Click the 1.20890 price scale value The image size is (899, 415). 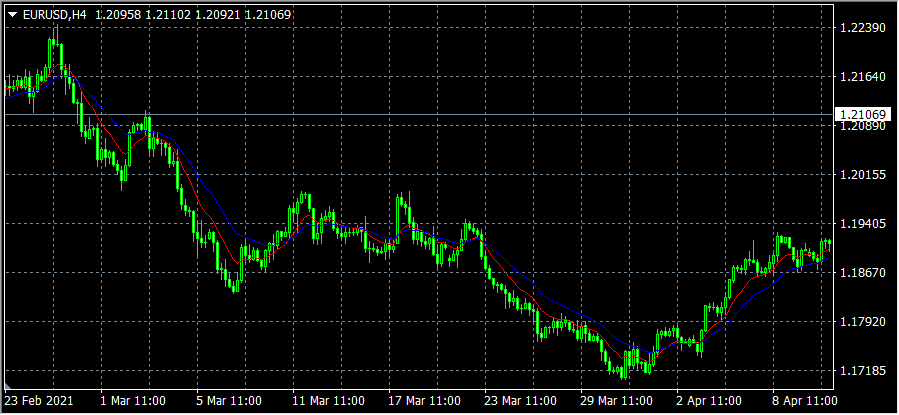coord(863,126)
